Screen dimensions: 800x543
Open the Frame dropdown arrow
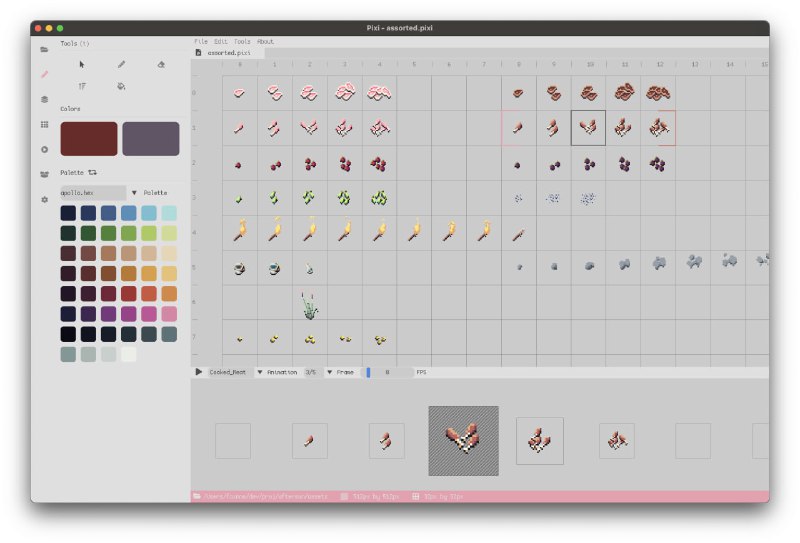click(x=330, y=372)
